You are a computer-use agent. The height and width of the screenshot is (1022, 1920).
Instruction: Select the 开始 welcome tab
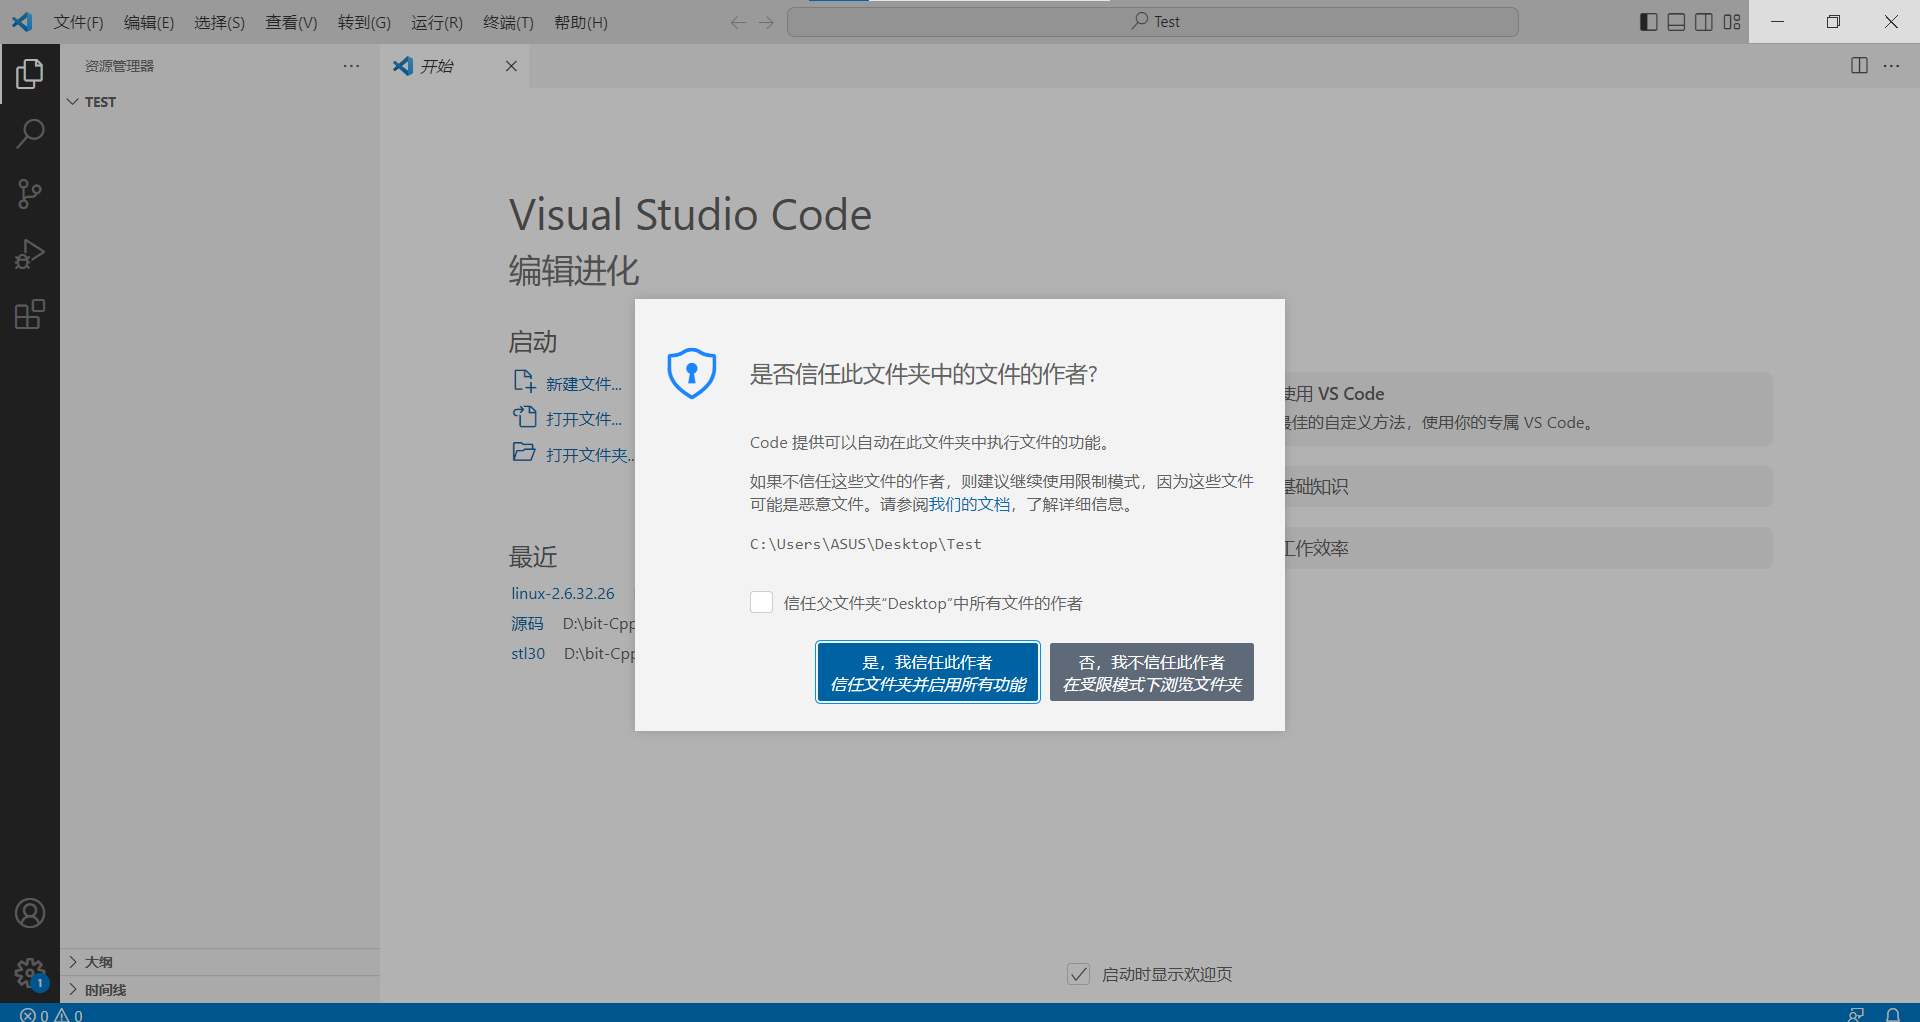[x=455, y=66]
